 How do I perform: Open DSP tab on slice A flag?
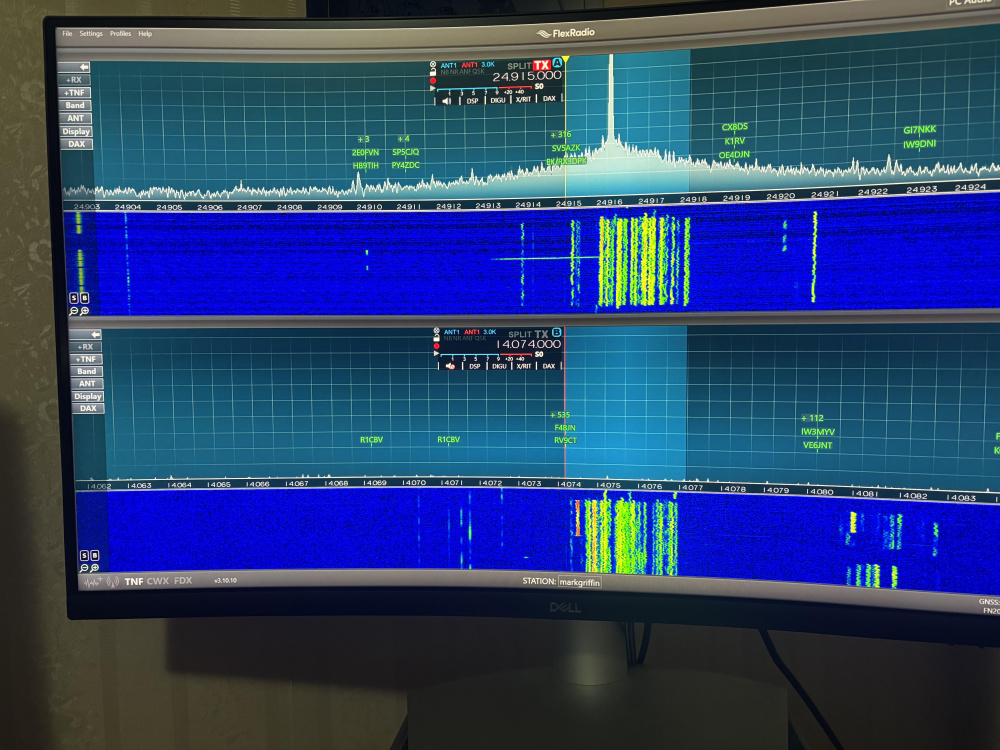click(473, 101)
